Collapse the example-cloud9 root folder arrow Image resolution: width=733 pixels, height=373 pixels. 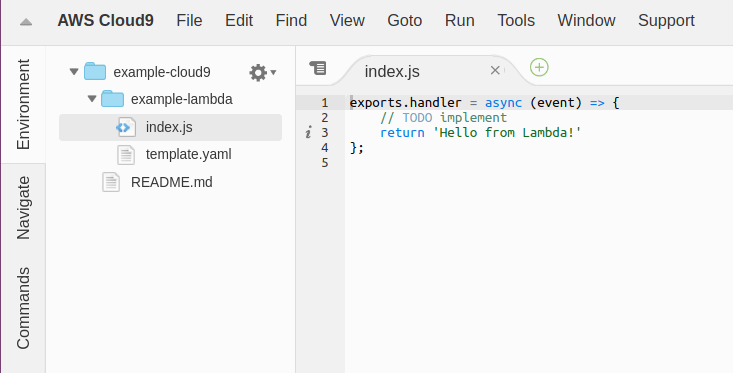(x=73, y=72)
